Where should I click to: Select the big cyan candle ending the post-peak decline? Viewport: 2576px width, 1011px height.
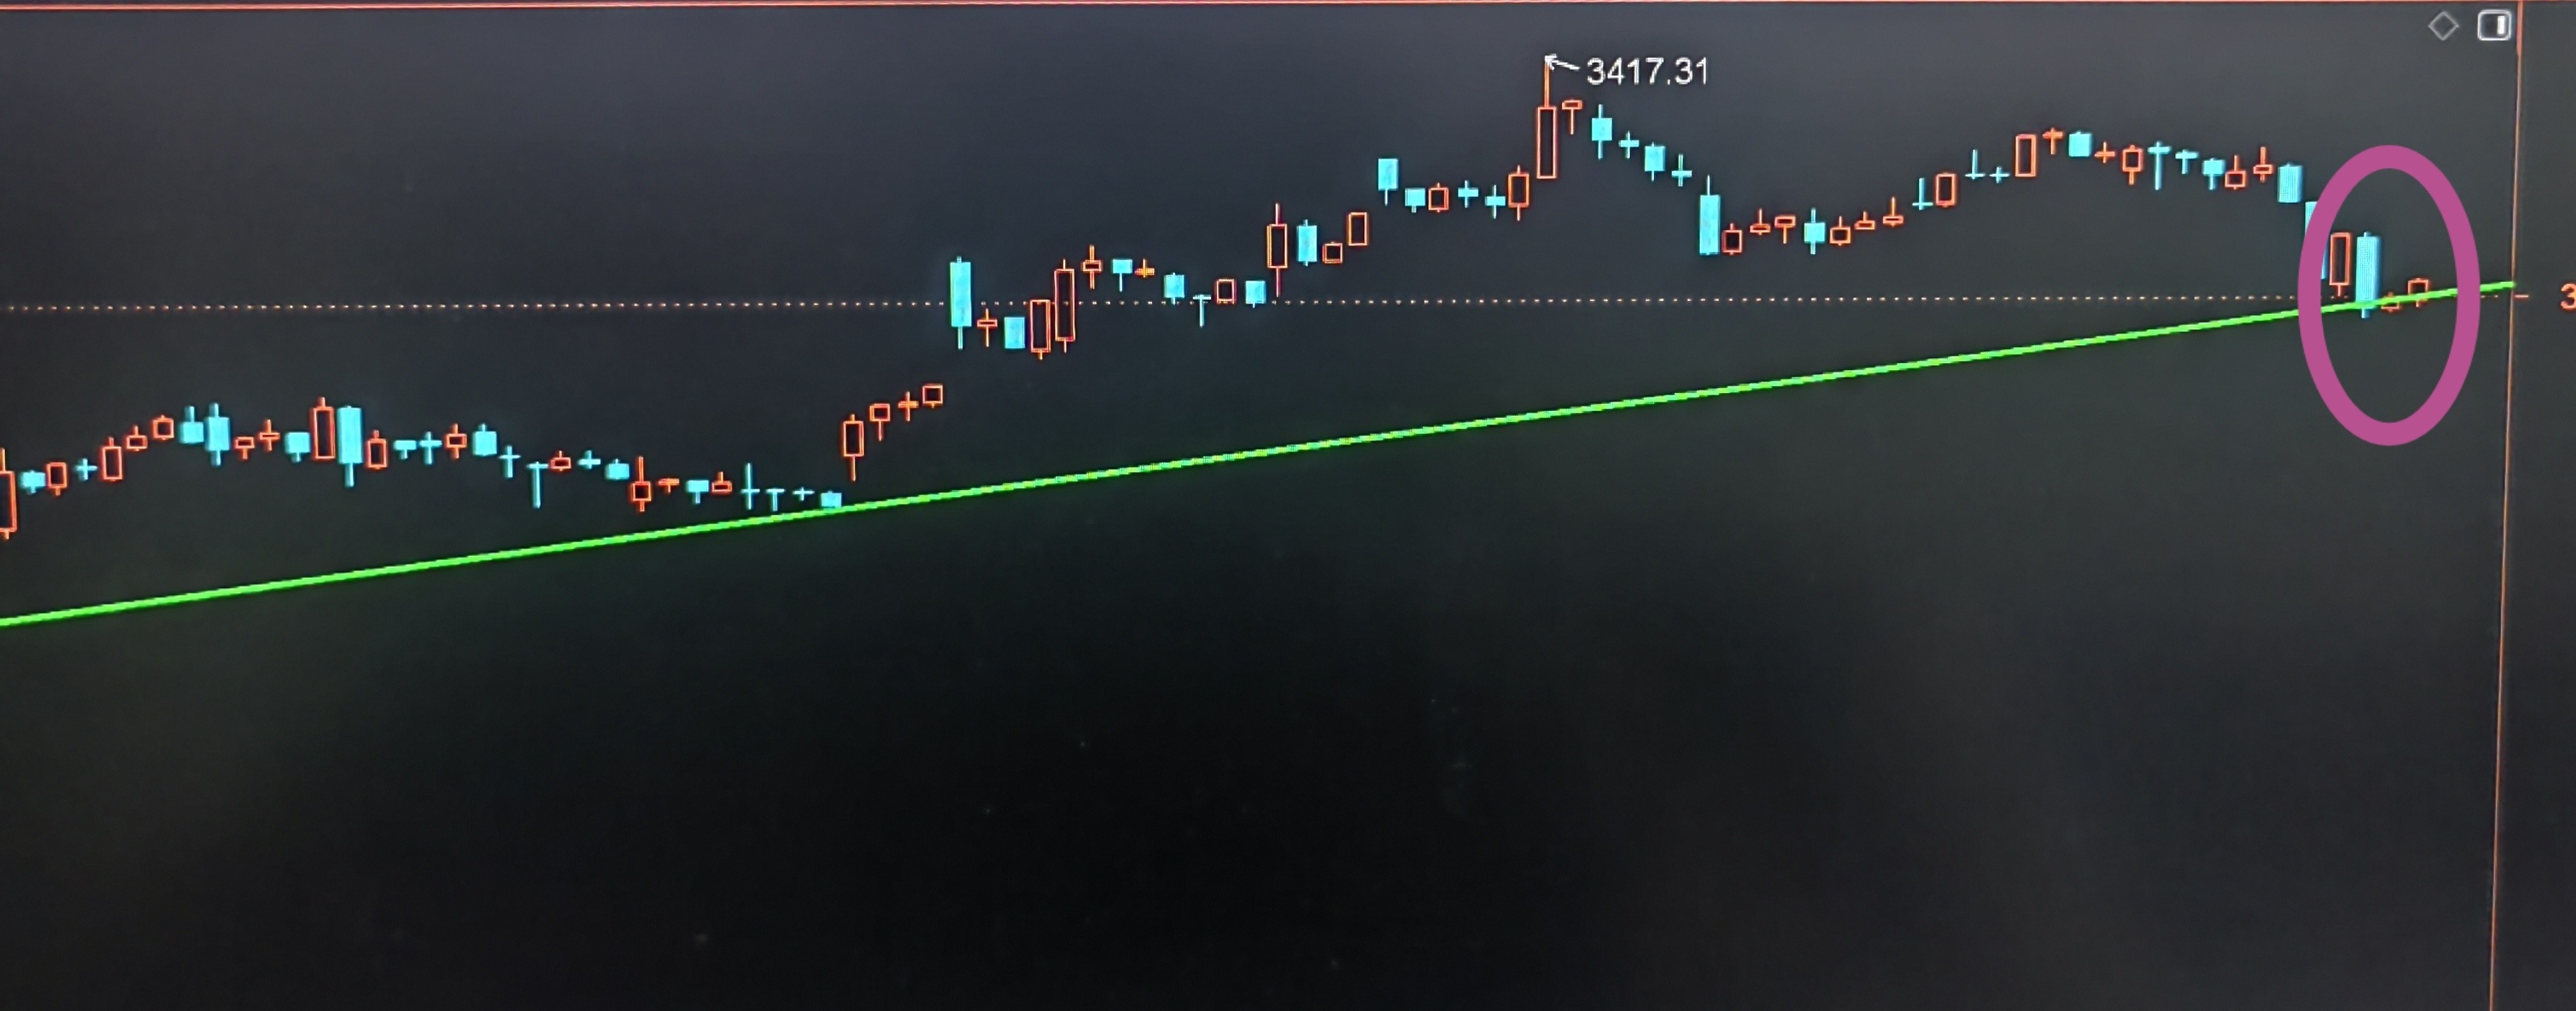pyautogui.click(x=1710, y=222)
